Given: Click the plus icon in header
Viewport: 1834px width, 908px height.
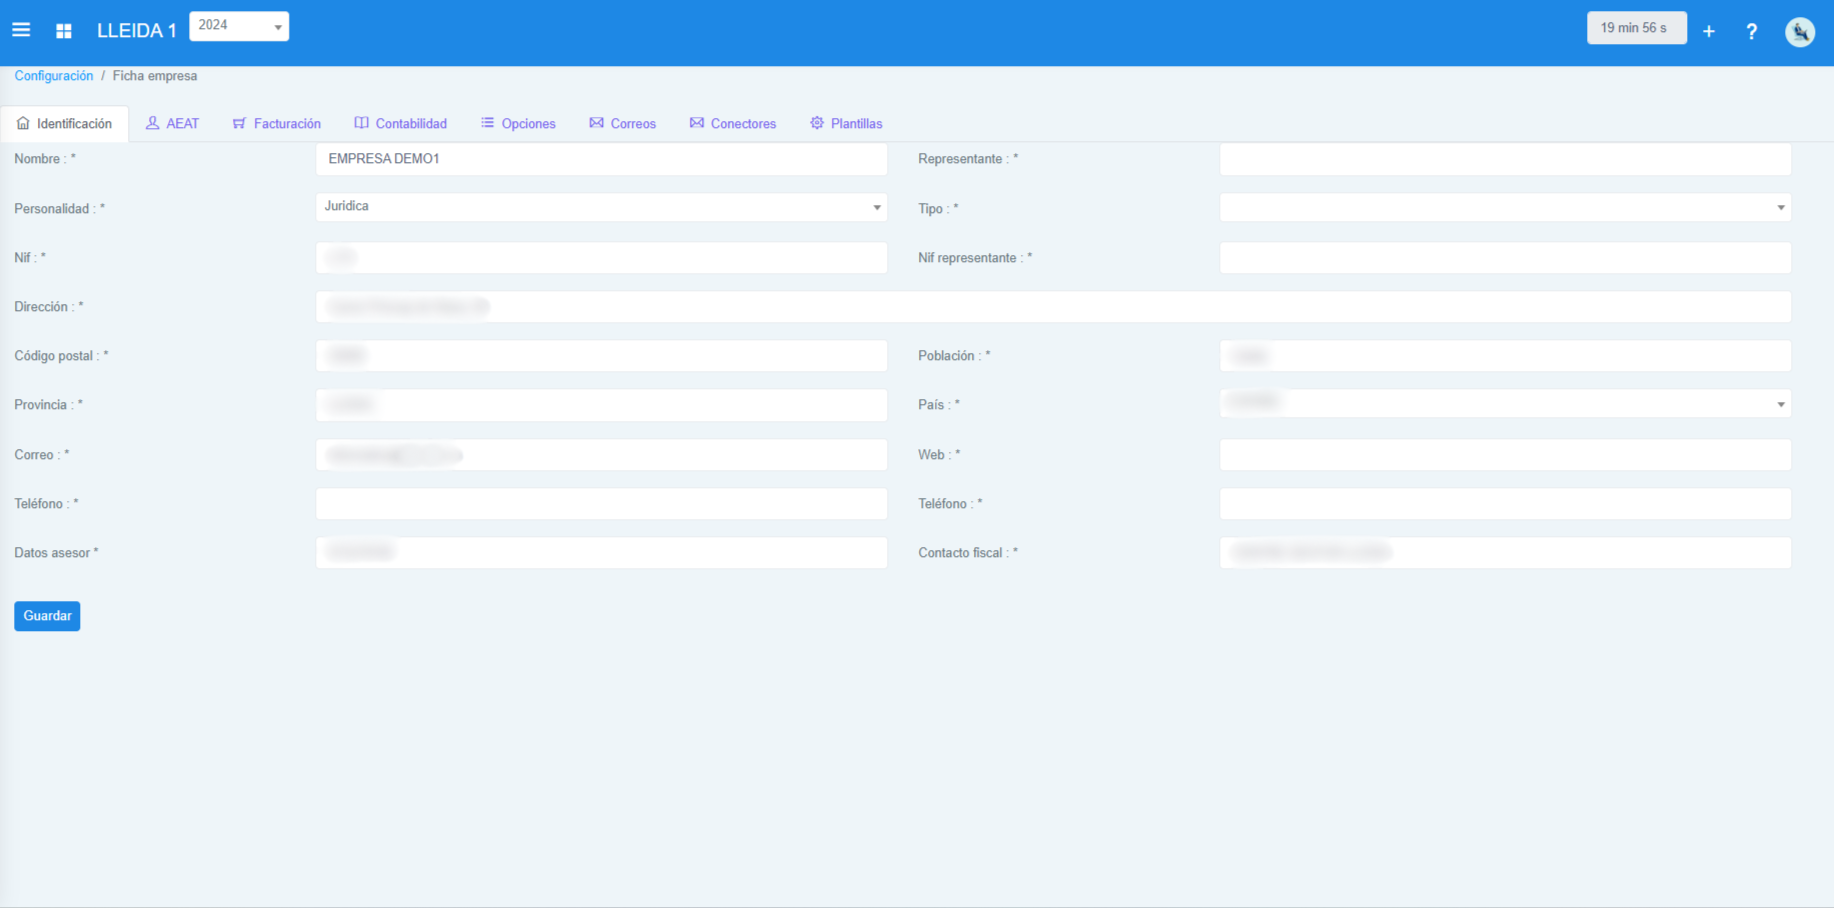Looking at the screenshot, I should click(x=1709, y=32).
